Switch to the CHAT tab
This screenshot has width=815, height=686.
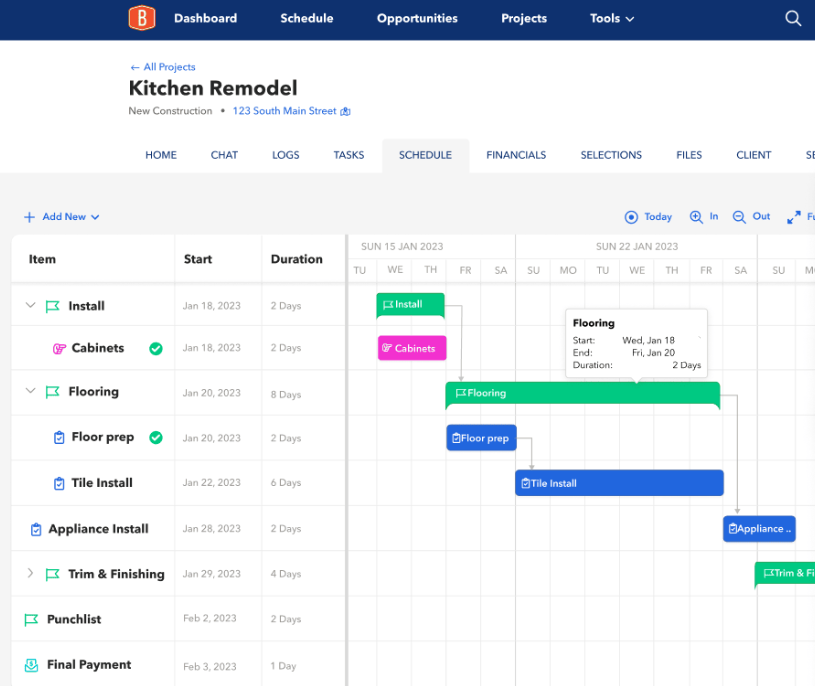224,155
